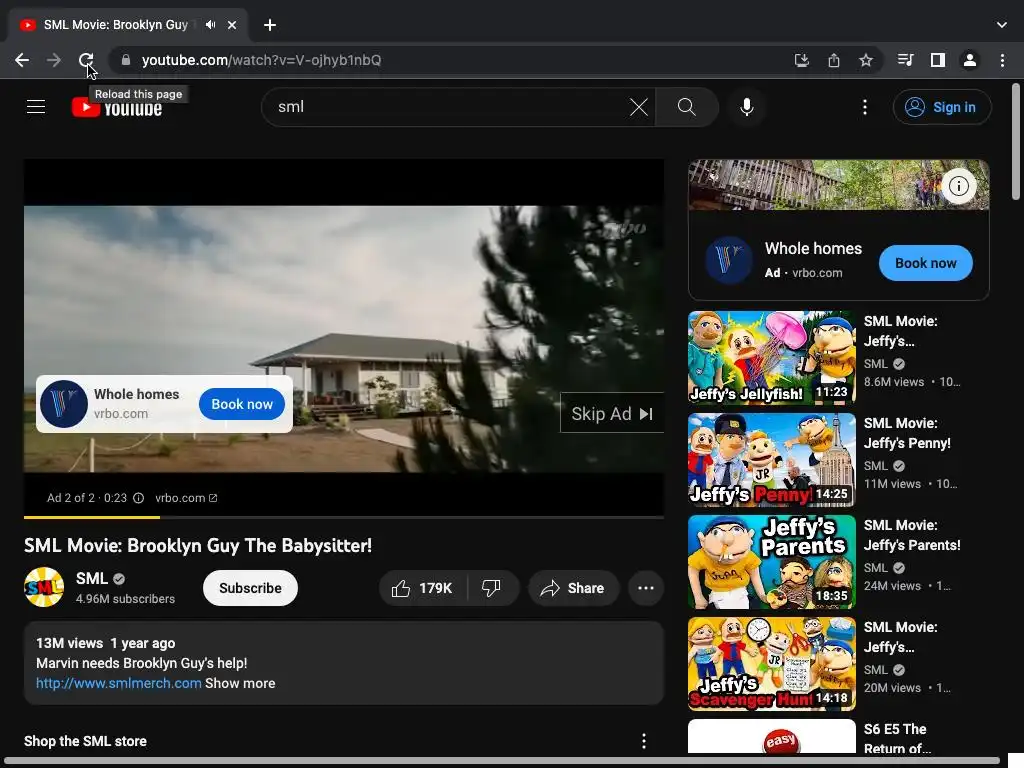Image resolution: width=1024 pixels, height=768 pixels.
Task: Click the S6 E5 The Return of title
Action: click(x=897, y=739)
